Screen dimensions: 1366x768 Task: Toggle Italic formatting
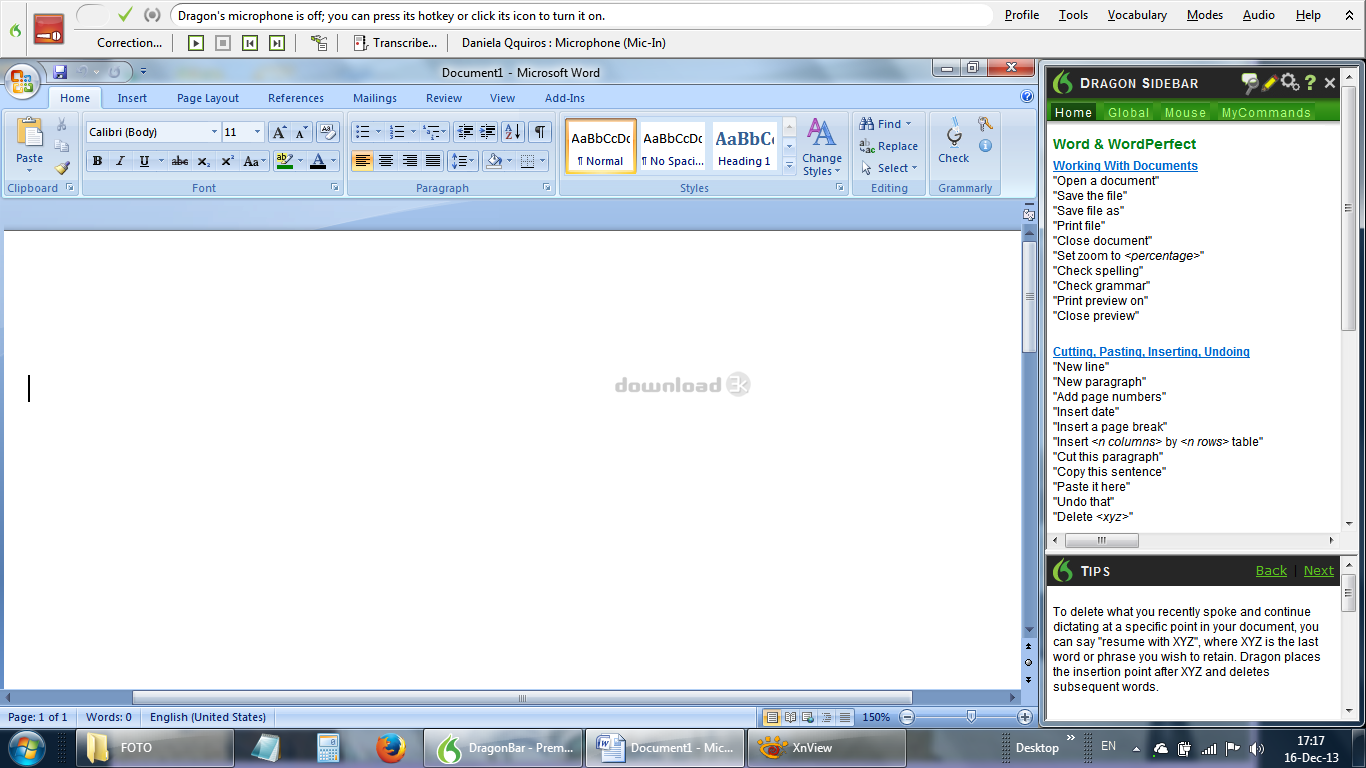(120, 161)
